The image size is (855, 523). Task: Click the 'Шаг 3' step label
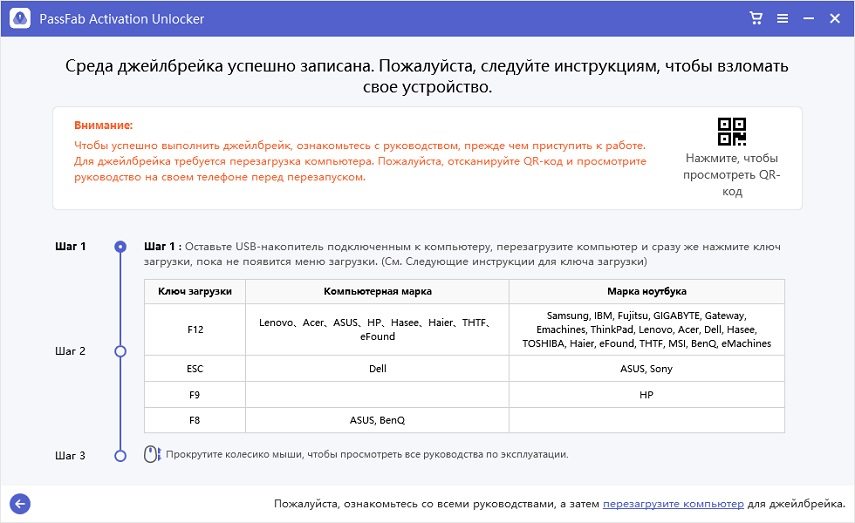pos(70,455)
